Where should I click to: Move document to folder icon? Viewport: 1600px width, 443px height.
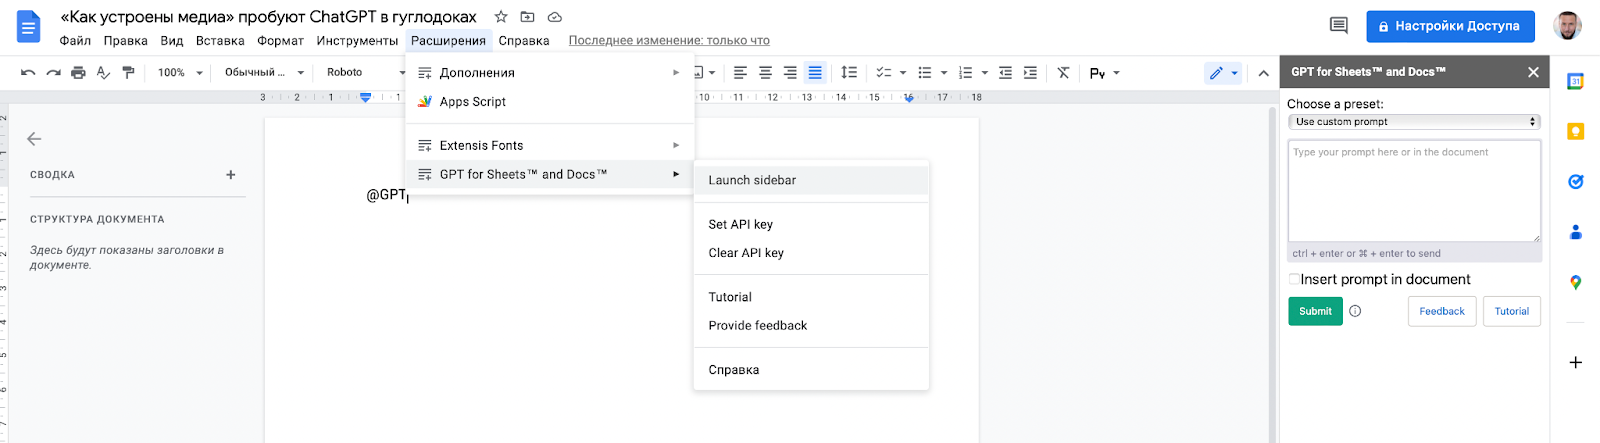tap(528, 17)
